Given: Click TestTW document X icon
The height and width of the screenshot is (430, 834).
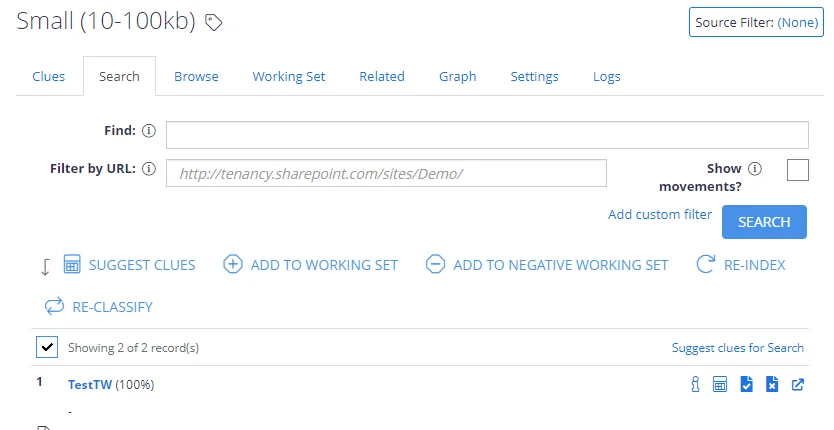Looking at the screenshot, I should coord(772,384).
